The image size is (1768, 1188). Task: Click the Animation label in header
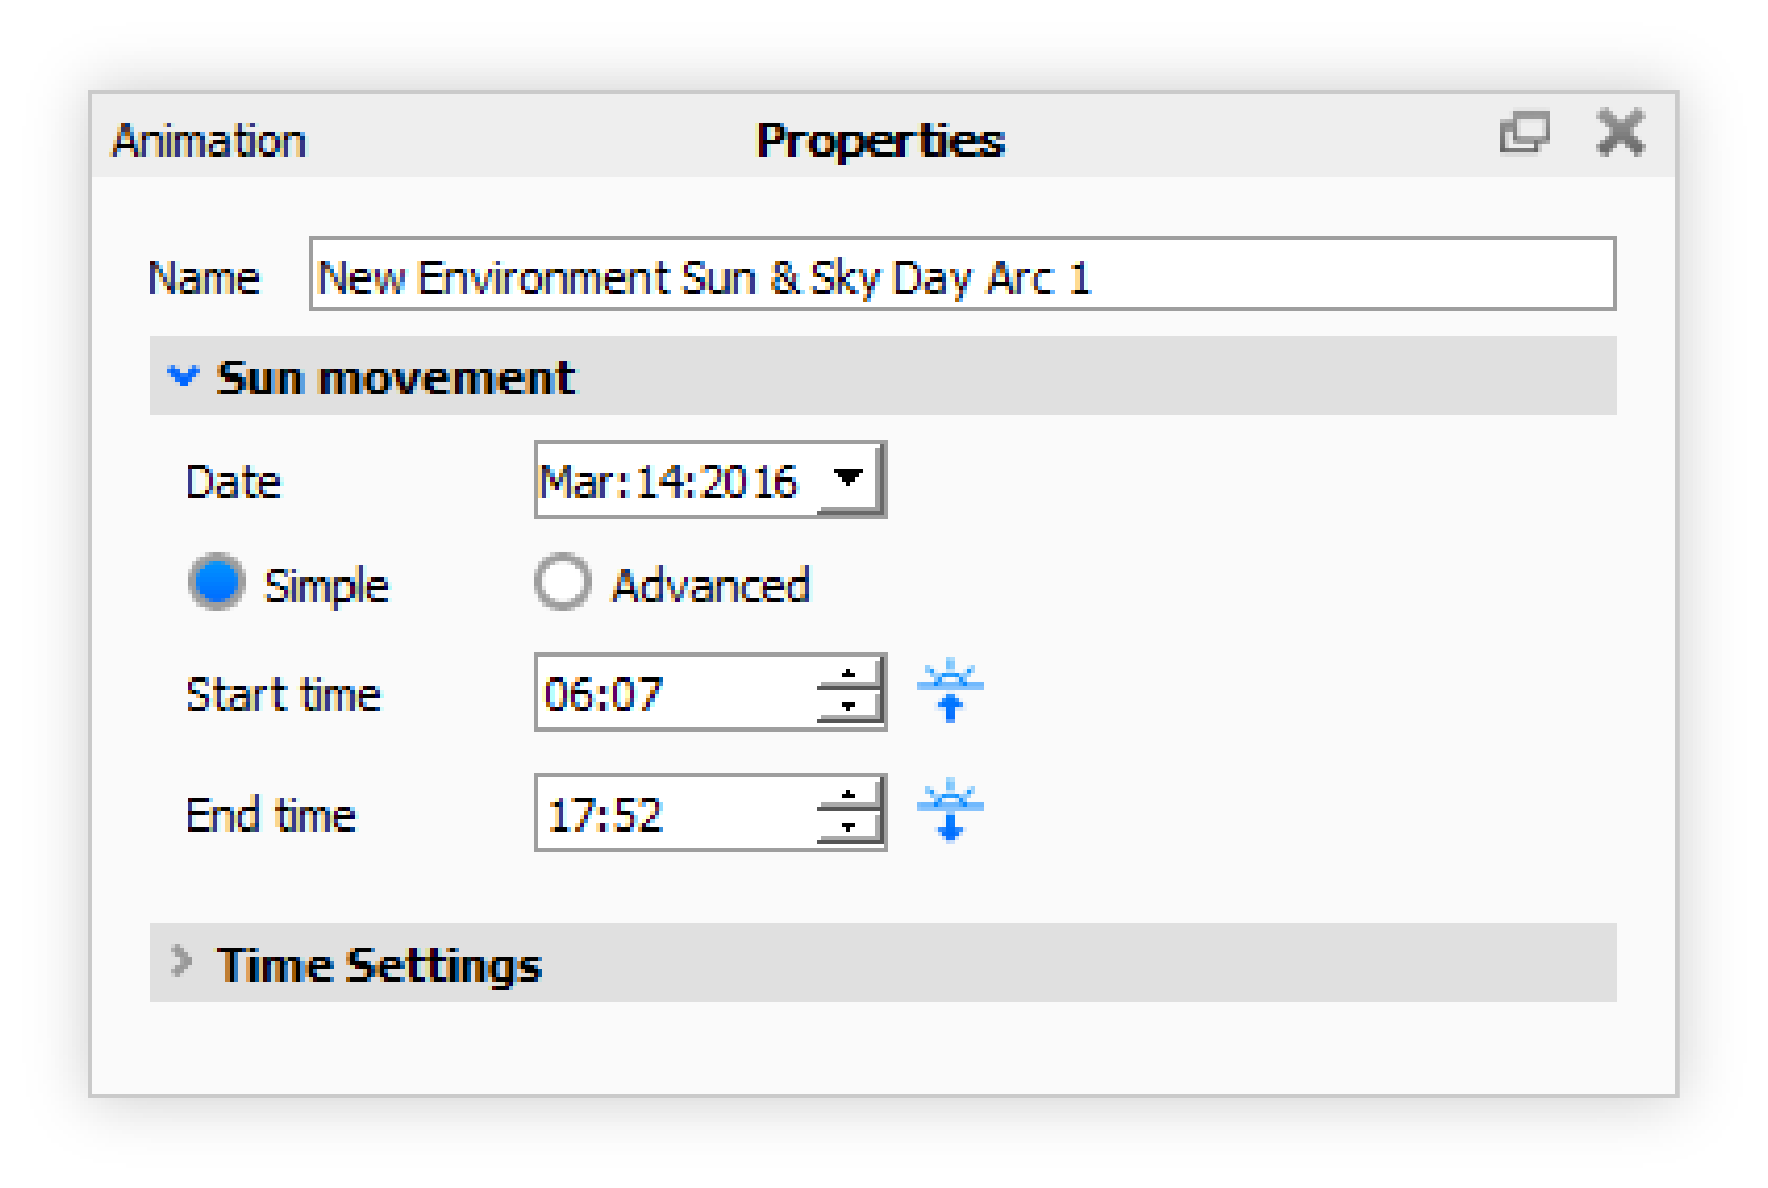point(209,141)
